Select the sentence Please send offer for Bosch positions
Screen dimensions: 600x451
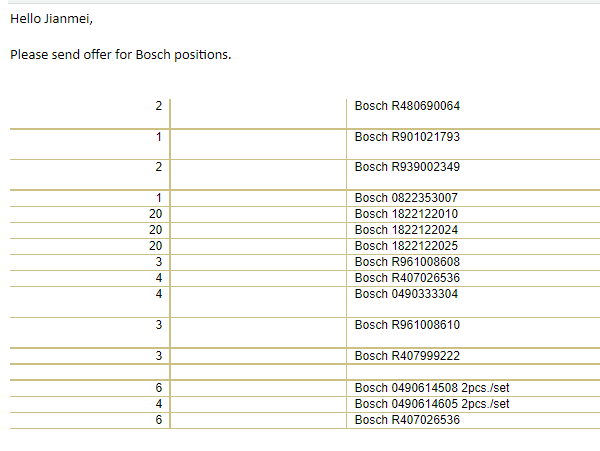coord(121,55)
